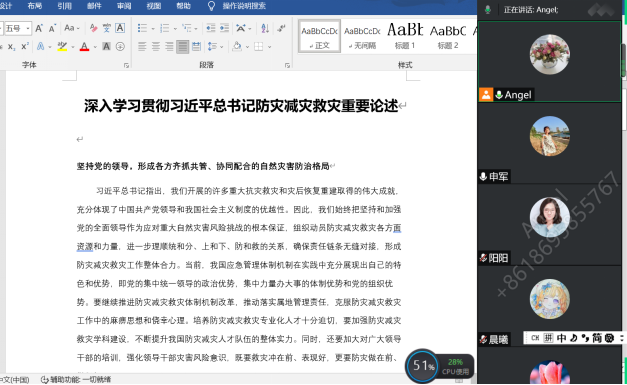Click the 中 input mode icon in IME bar

pos(561,338)
